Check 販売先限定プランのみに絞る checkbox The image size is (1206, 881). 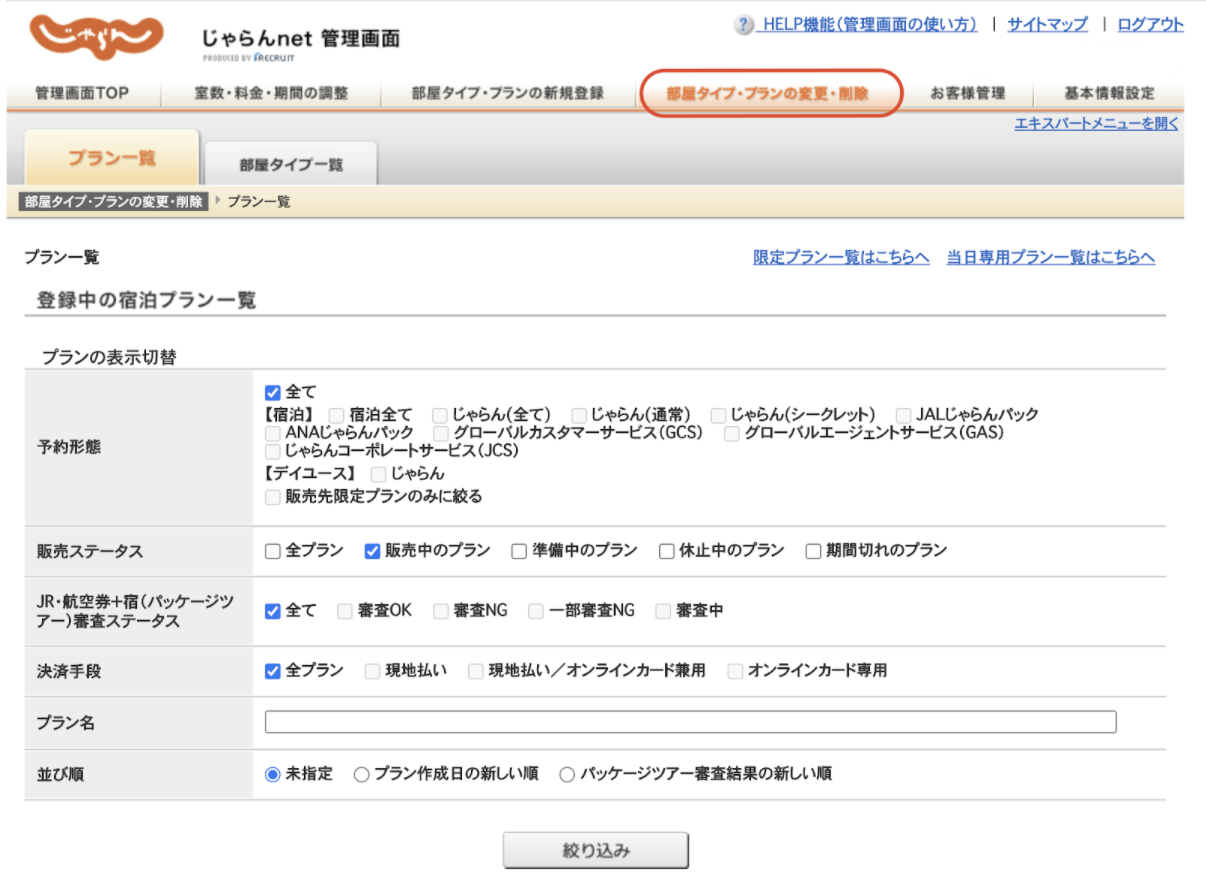point(273,497)
